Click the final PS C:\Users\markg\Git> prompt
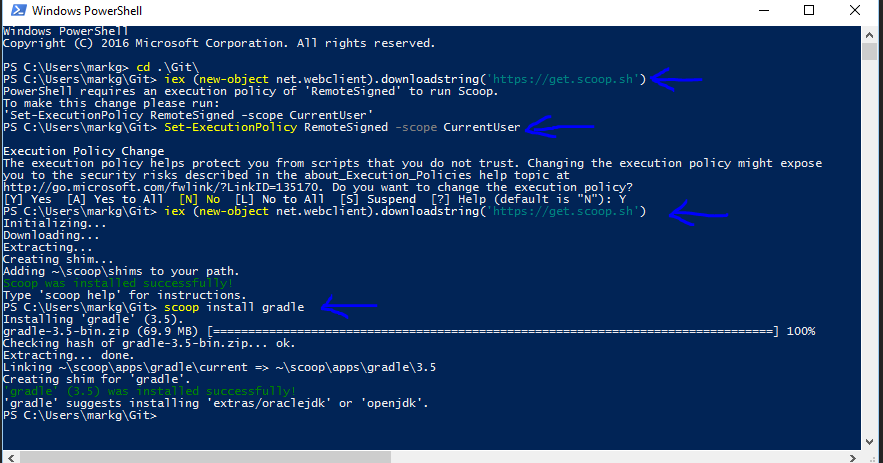The height and width of the screenshot is (463, 883). [80, 415]
